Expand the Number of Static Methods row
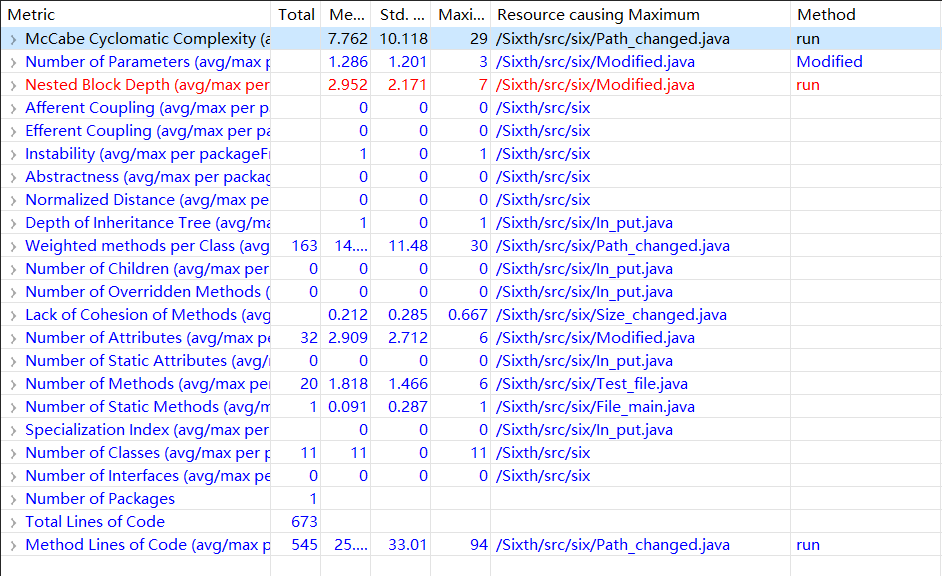 pos(13,408)
